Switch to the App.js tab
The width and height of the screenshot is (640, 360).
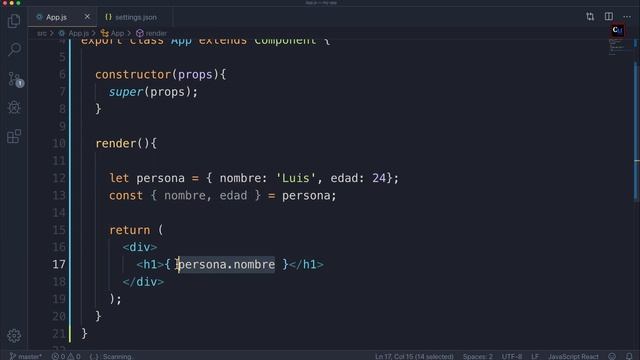[56, 17]
